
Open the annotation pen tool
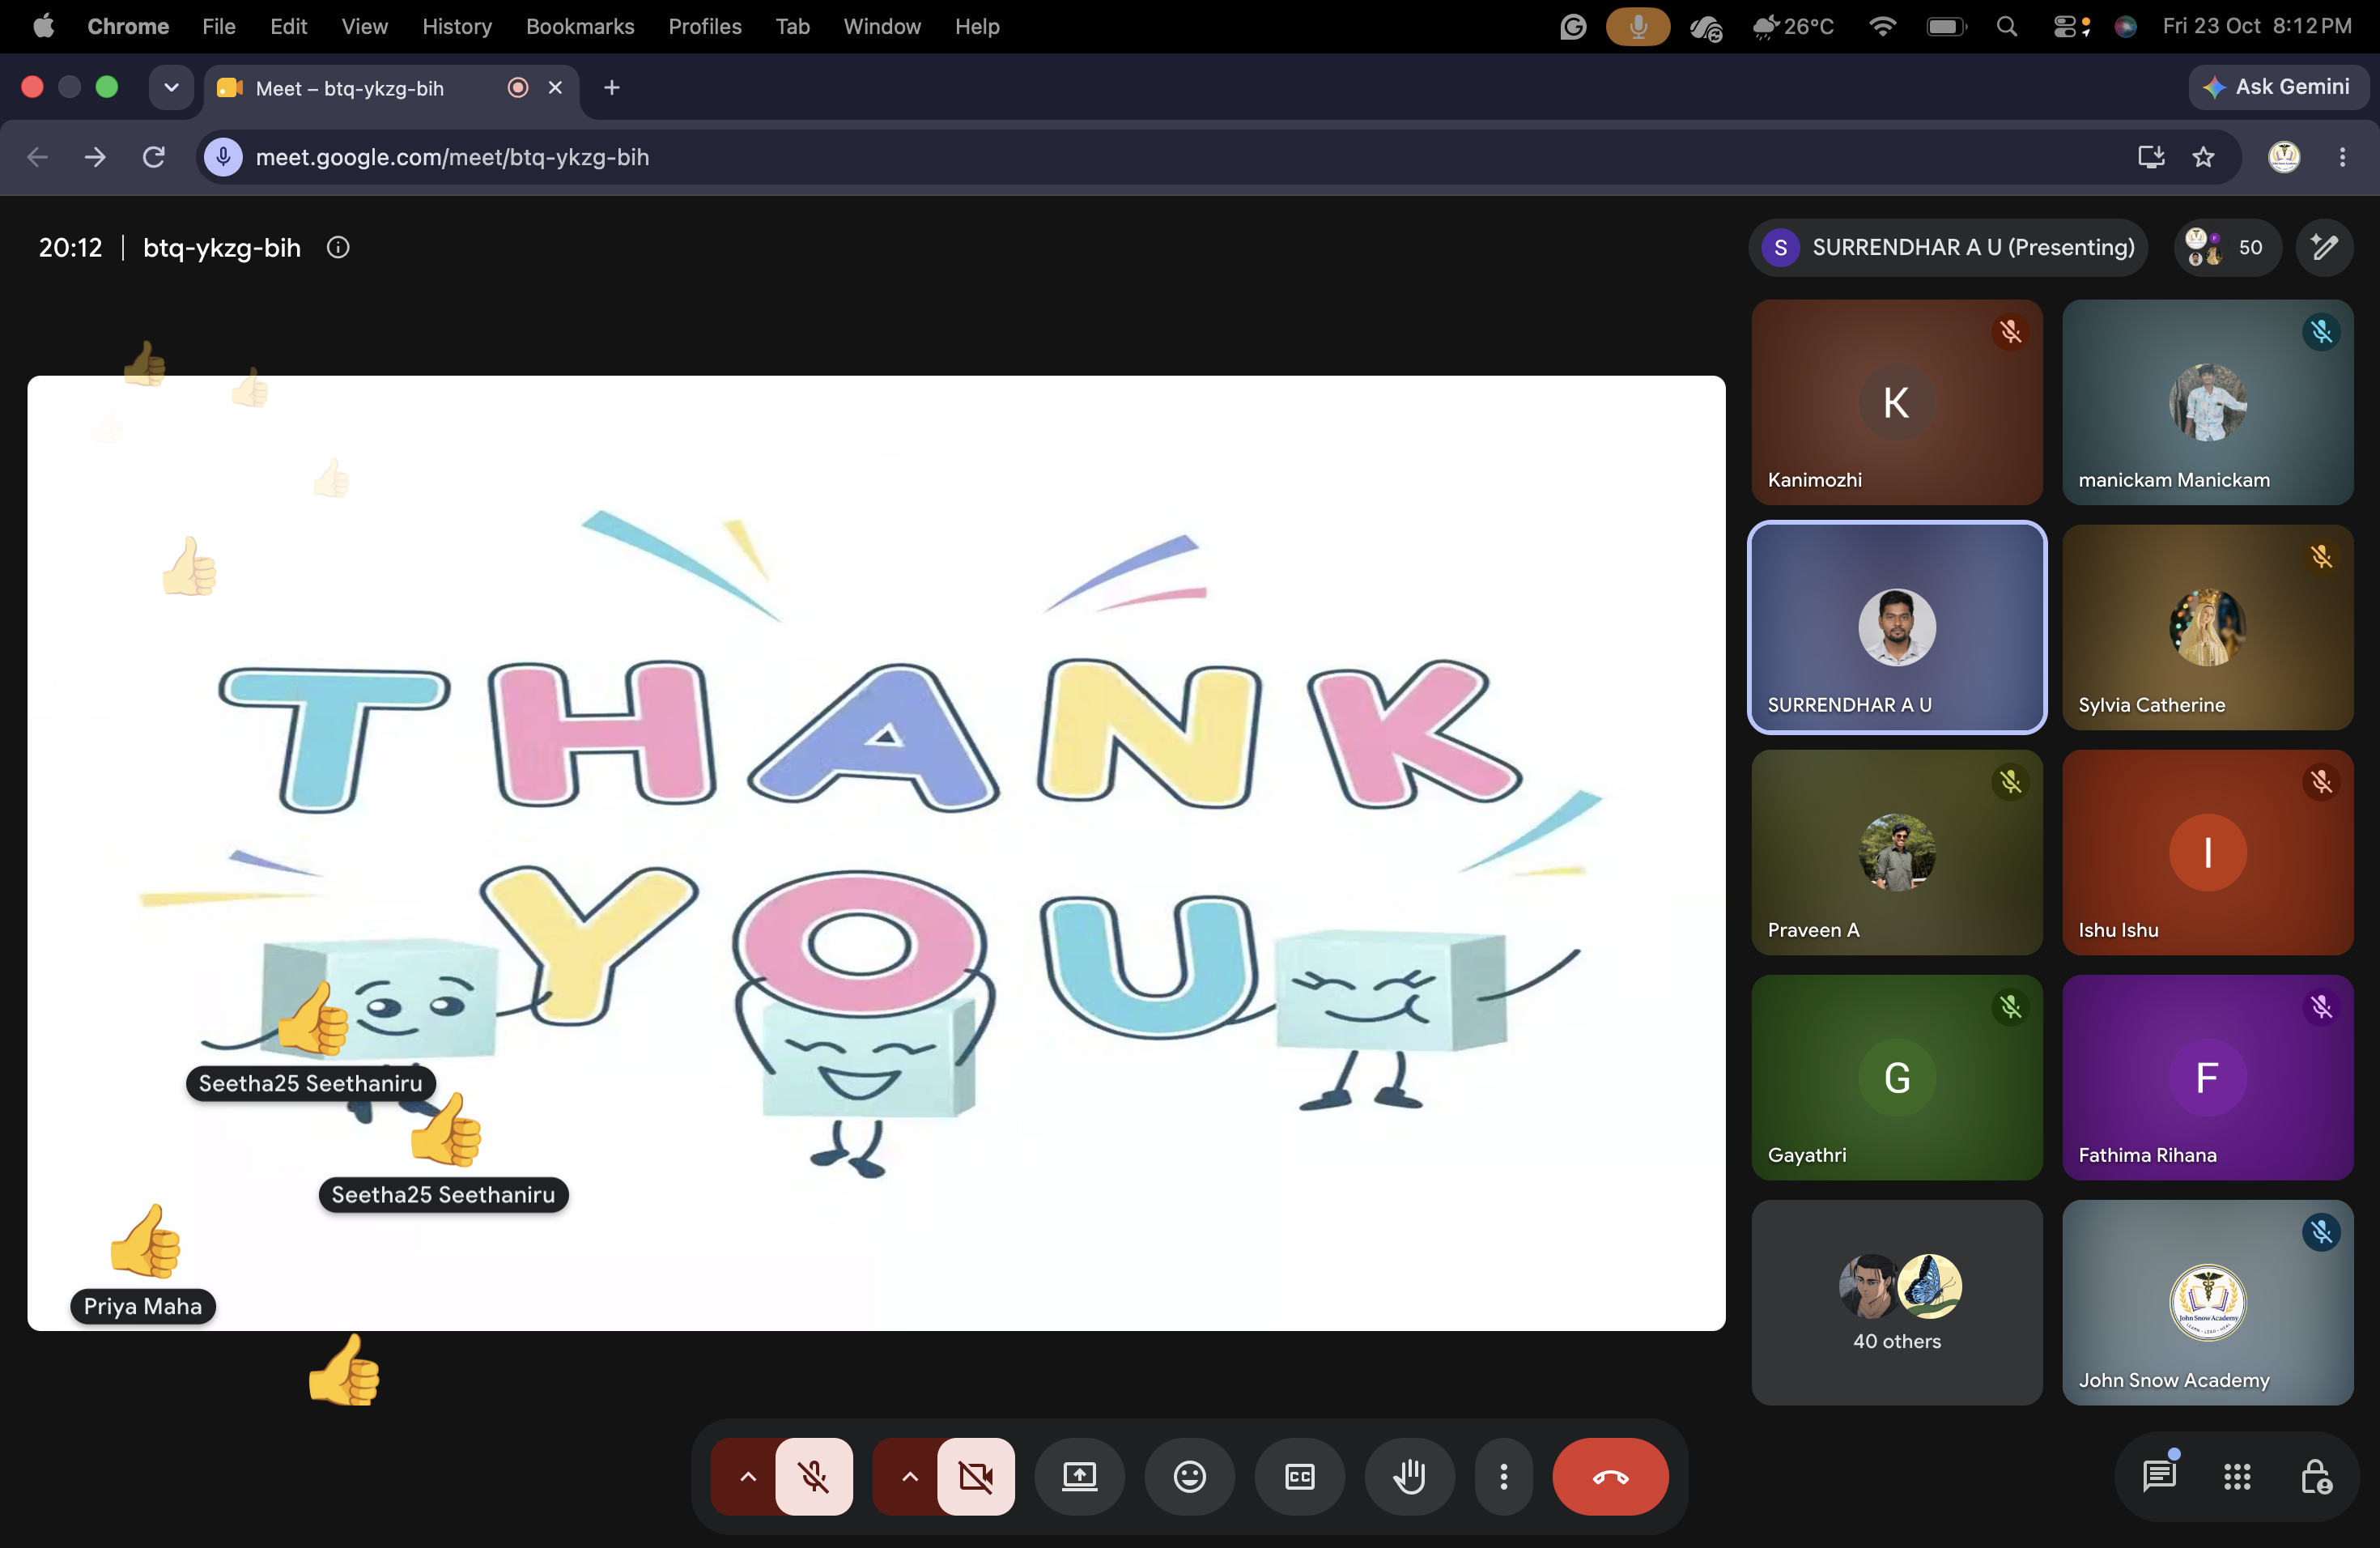(2325, 247)
